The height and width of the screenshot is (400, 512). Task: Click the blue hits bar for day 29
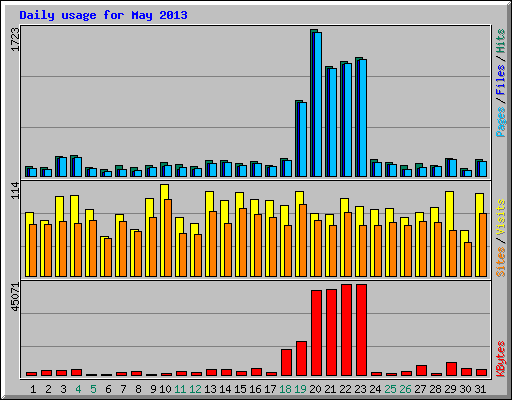pyautogui.click(x=453, y=168)
